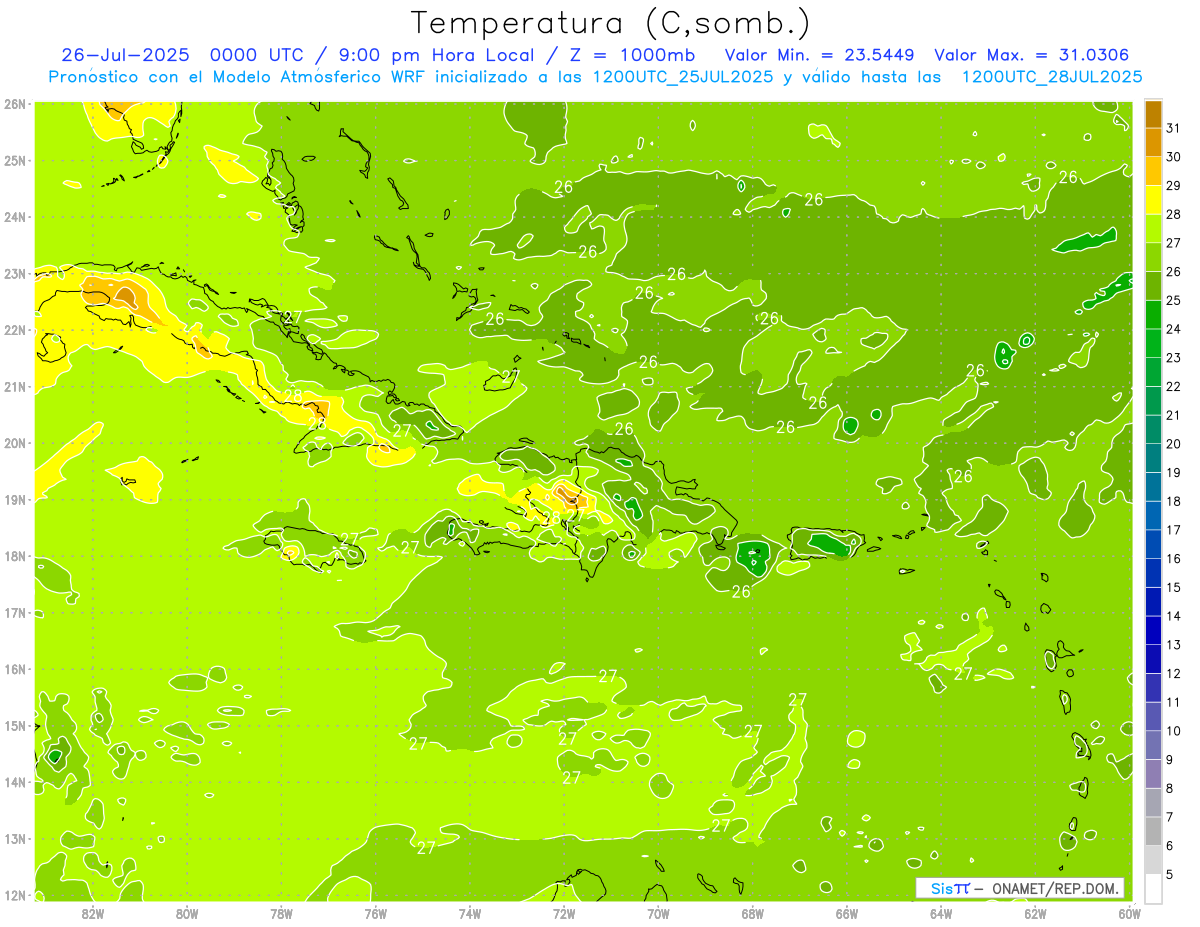Click the 64W longitude axis label
Screen dimensions: 1200x927
pyautogui.click(x=941, y=913)
